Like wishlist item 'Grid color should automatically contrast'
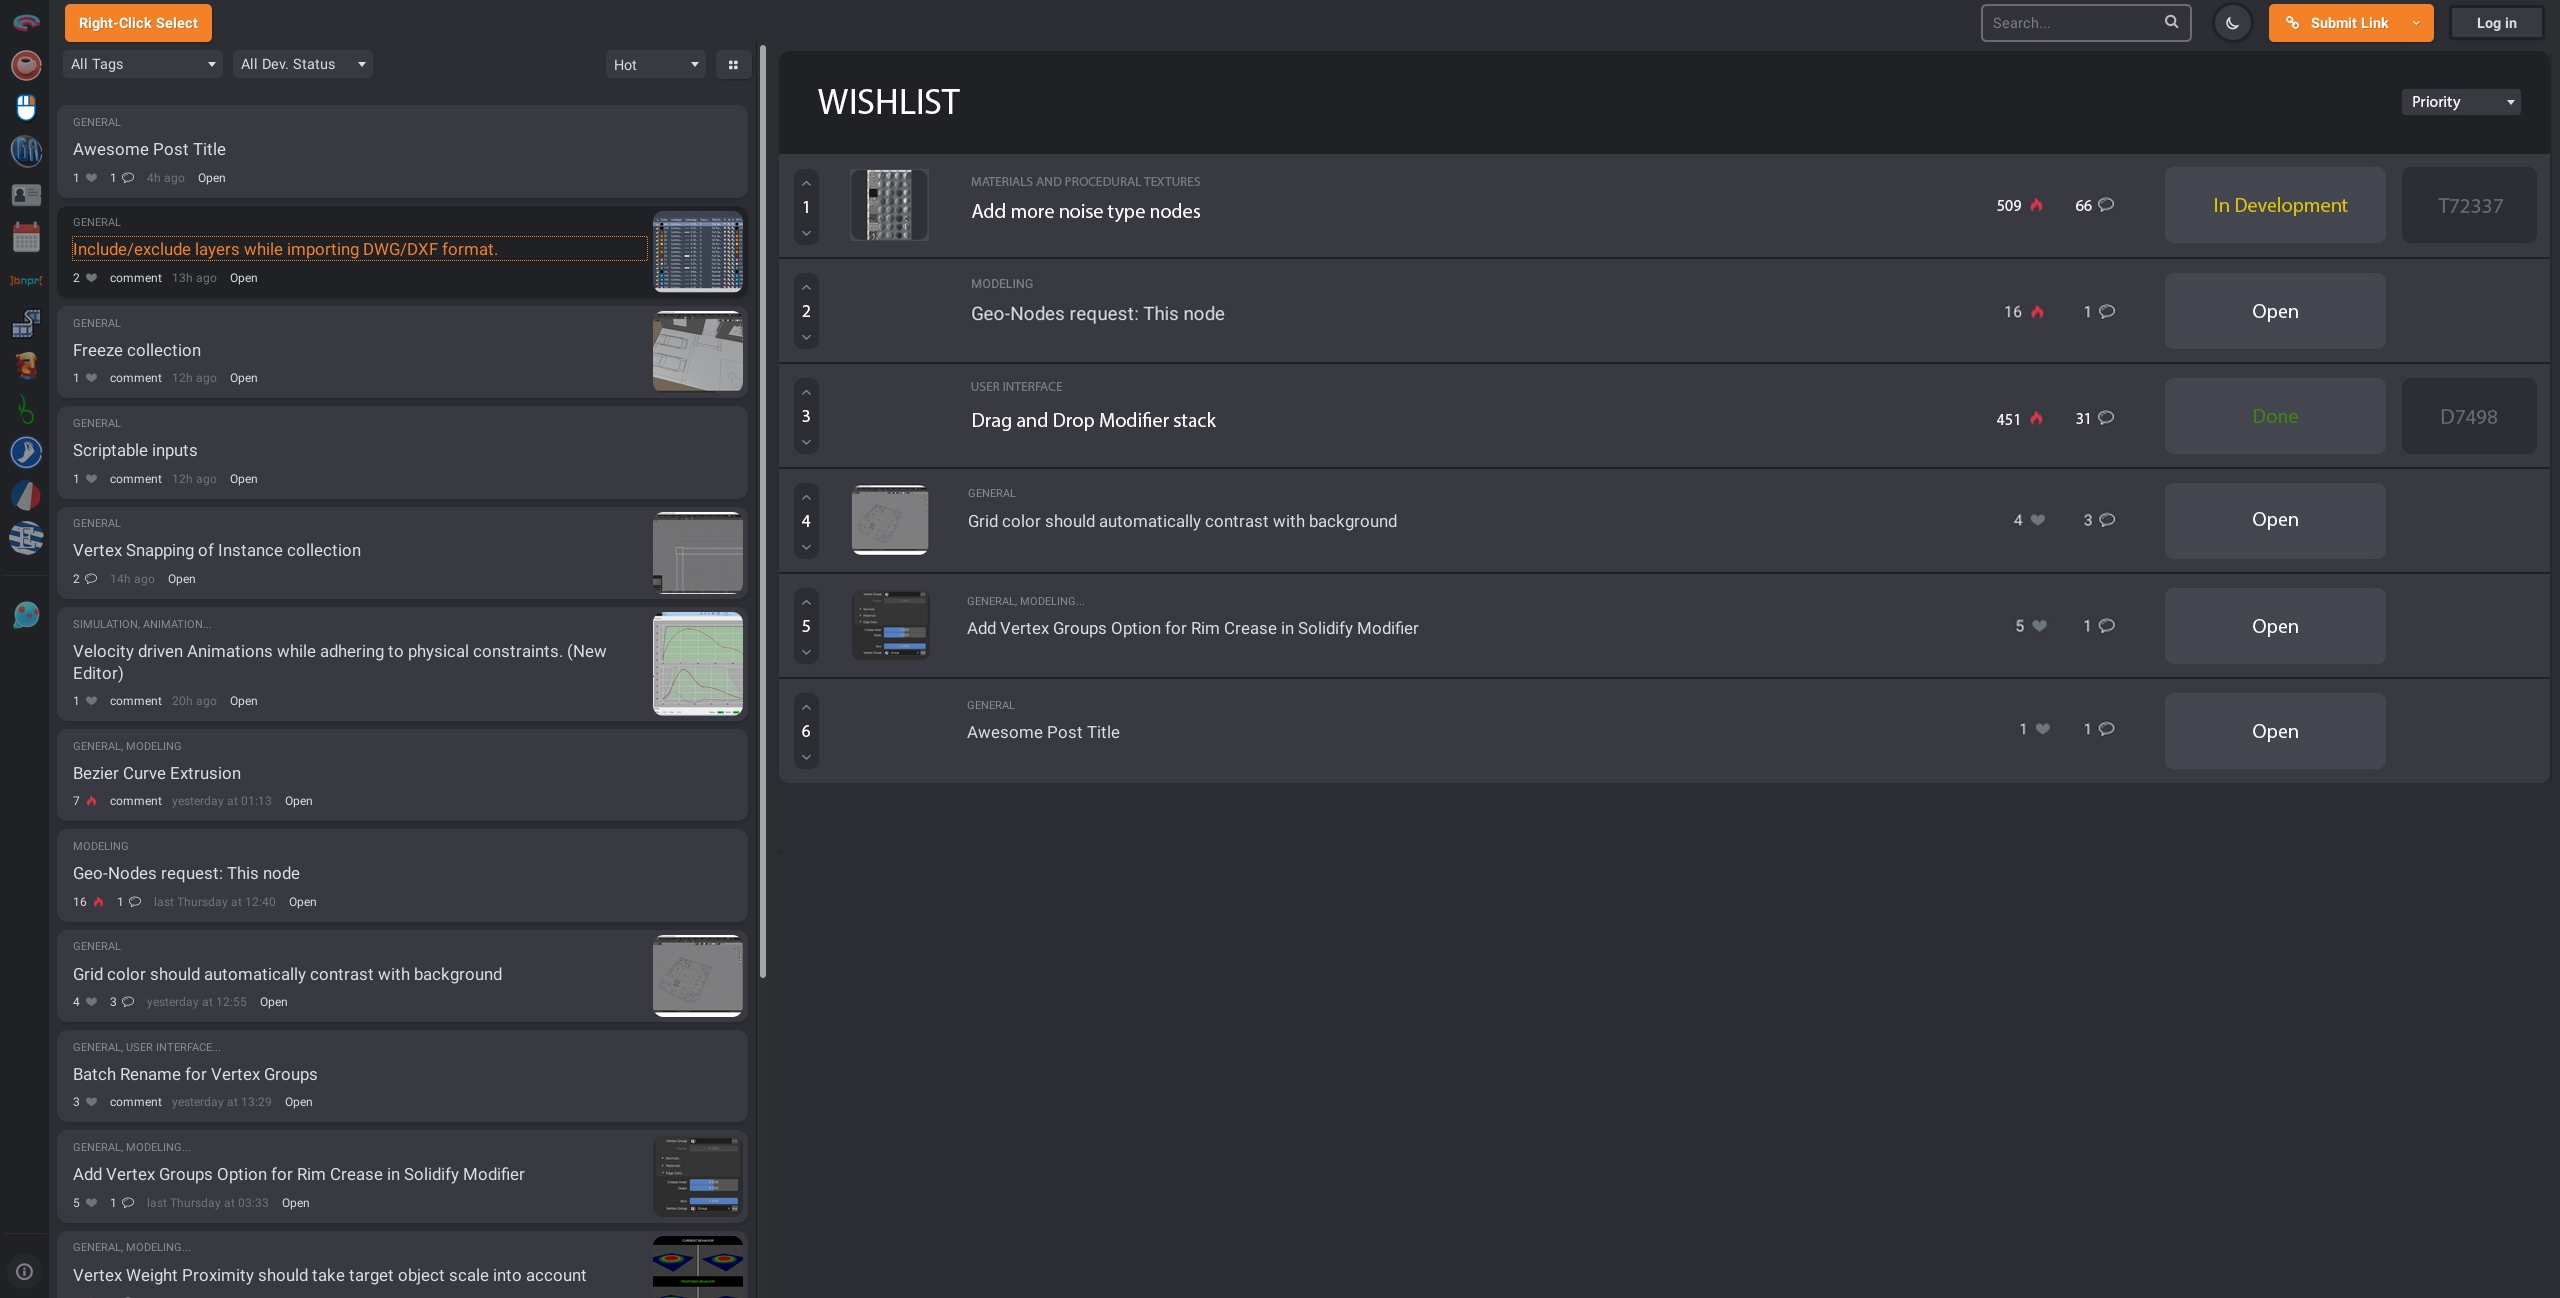Image resolution: width=2560 pixels, height=1298 pixels. click(x=2038, y=520)
